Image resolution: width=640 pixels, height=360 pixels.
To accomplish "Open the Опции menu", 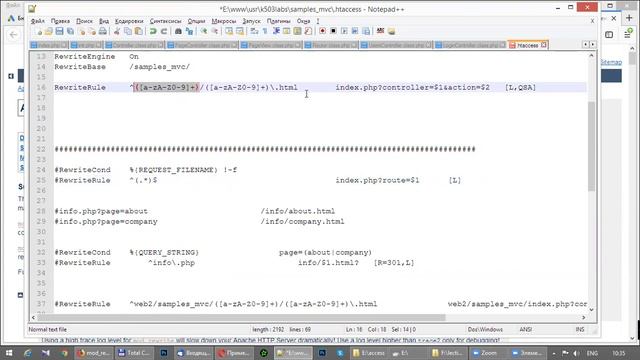I will point(196,21).
